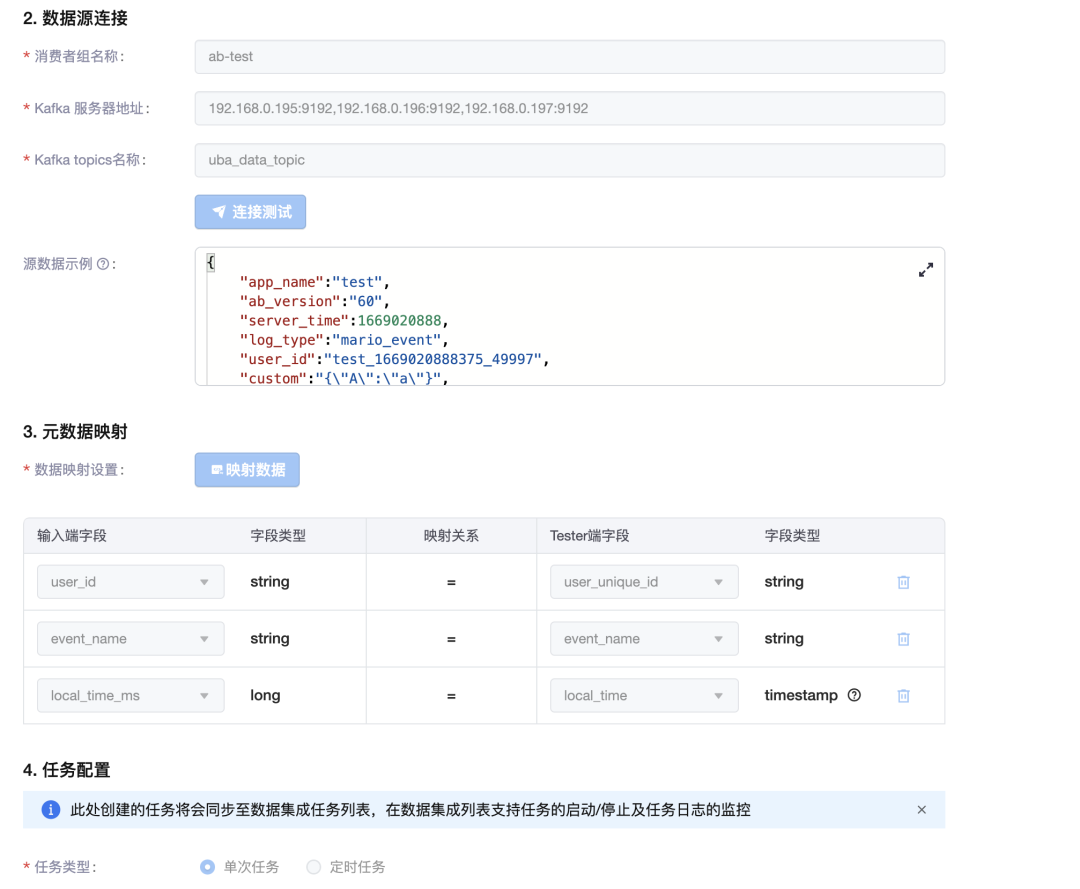Click the Kafka server address field
This screenshot has height=889, width=1080.
569,108
